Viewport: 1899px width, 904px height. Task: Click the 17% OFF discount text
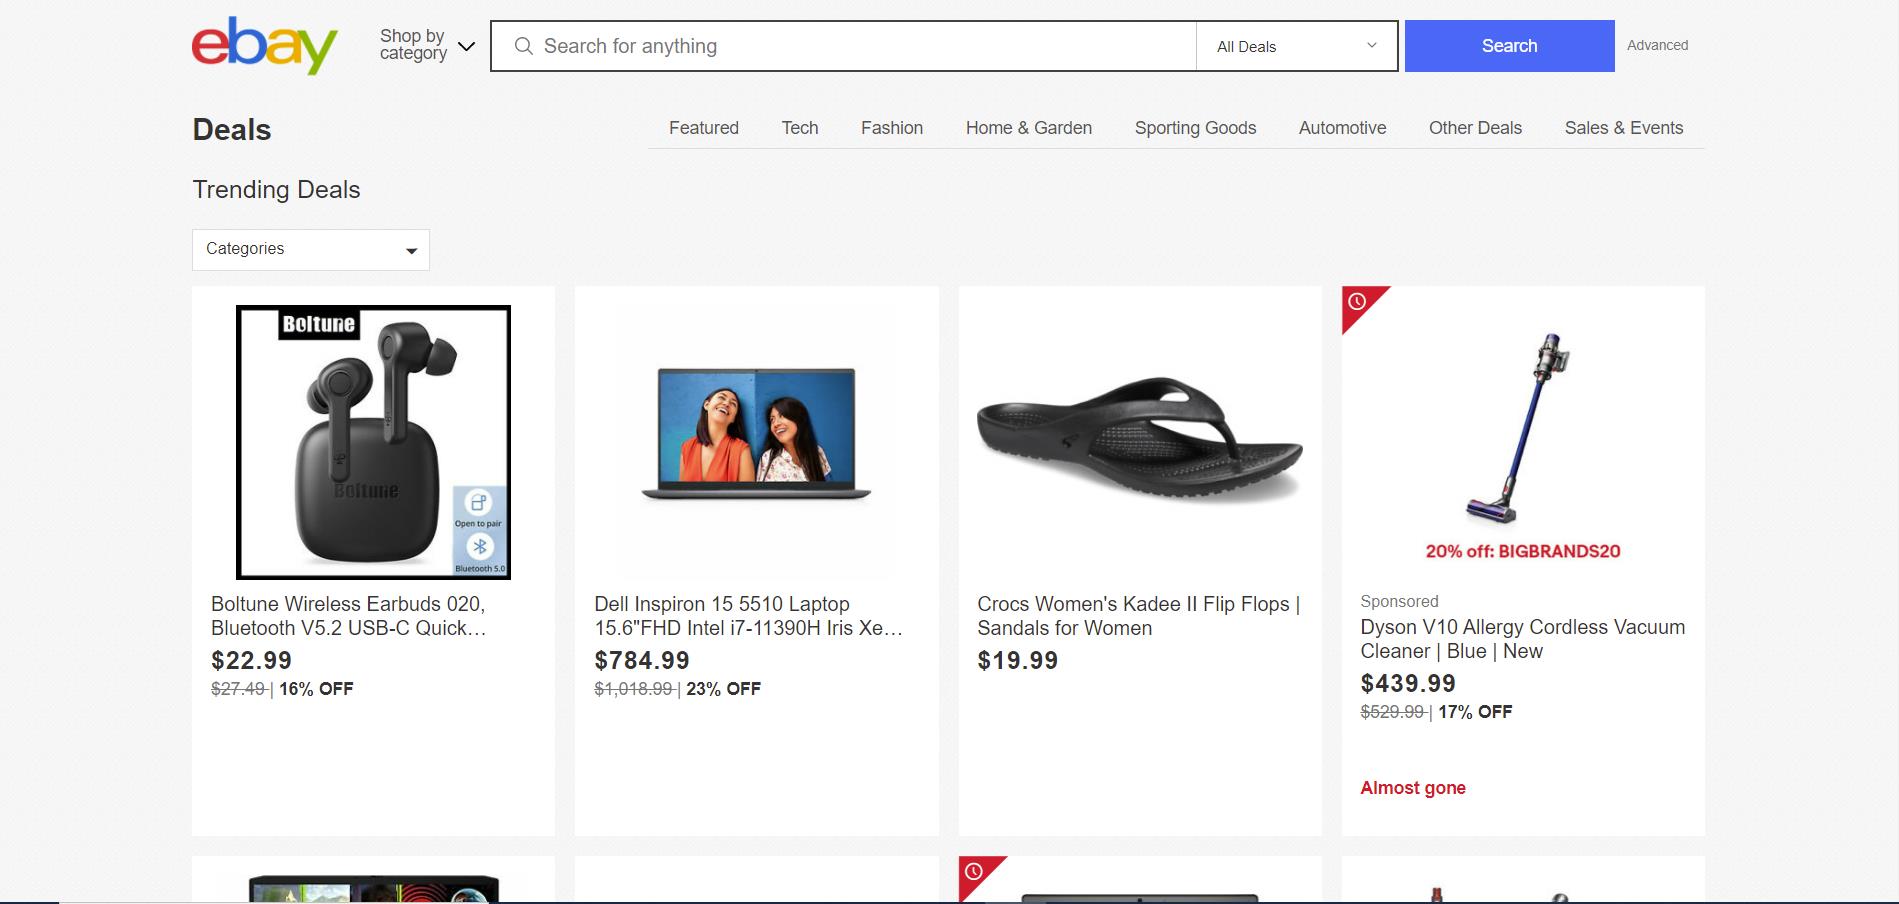(x=1475, y=712)
